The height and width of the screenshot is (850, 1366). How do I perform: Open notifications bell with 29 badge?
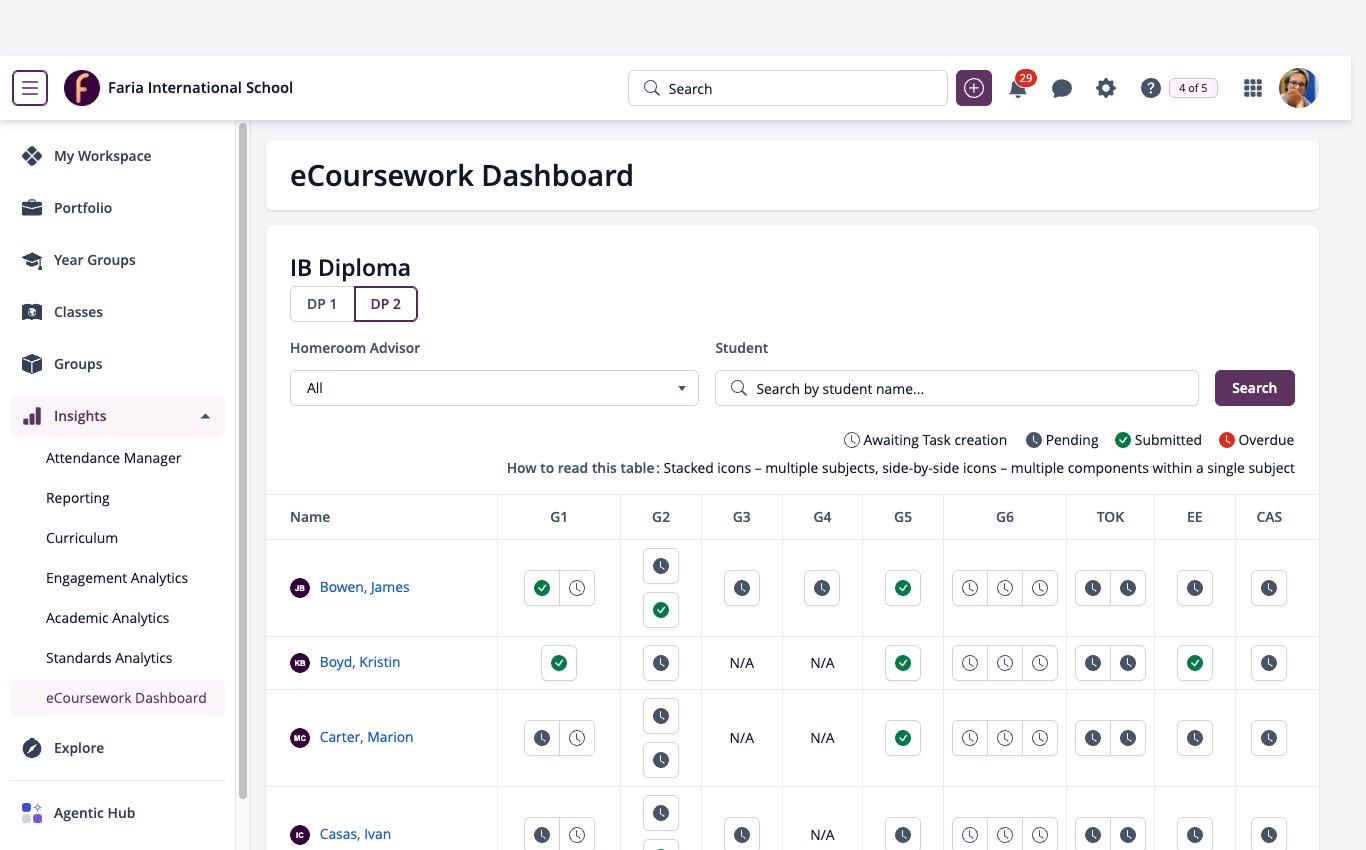coord(1018,88)
